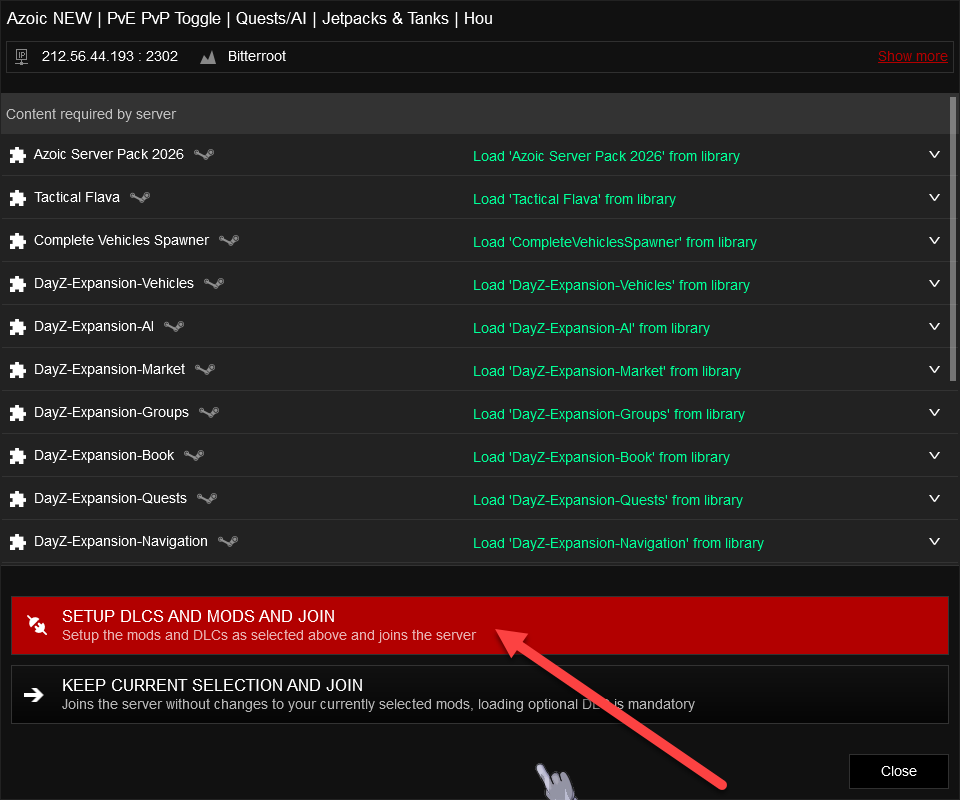Select Load 'DayZ-Expansion-Book' from library
Viewport: 960px width, 800px height.
601,457
